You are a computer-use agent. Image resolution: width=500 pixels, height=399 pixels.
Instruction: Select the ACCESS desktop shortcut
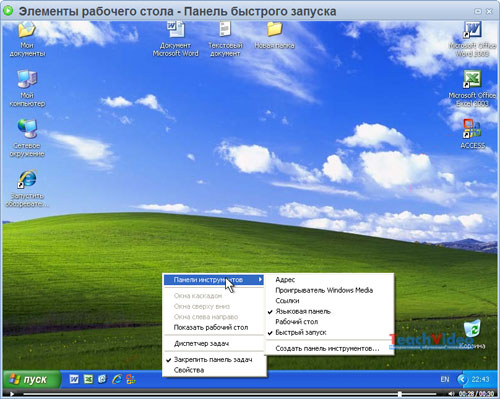tap(472, 134)
